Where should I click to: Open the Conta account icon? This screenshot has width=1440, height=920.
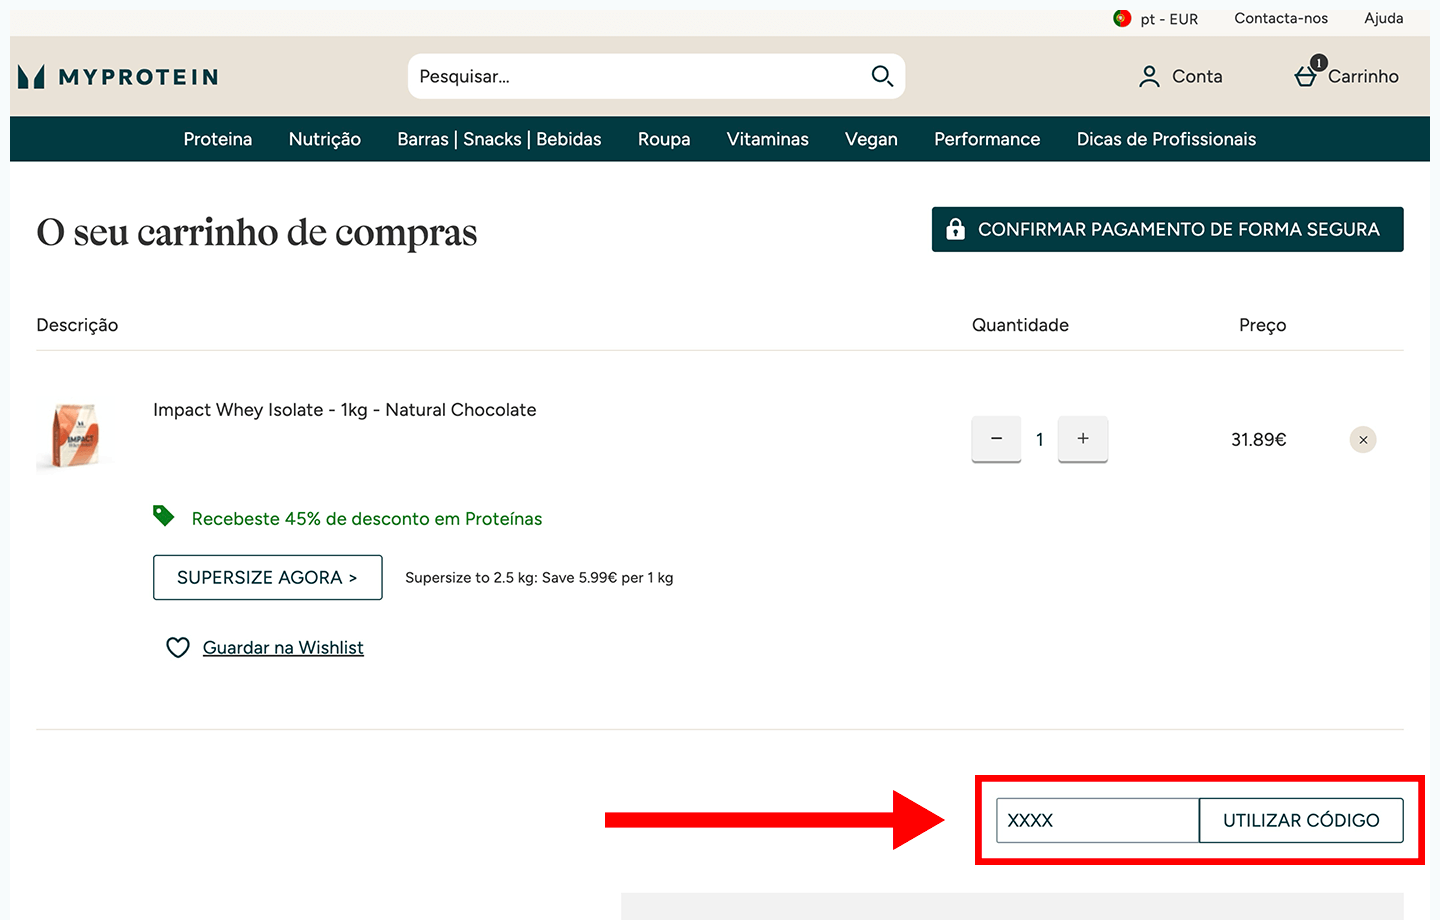[1150, 77]
